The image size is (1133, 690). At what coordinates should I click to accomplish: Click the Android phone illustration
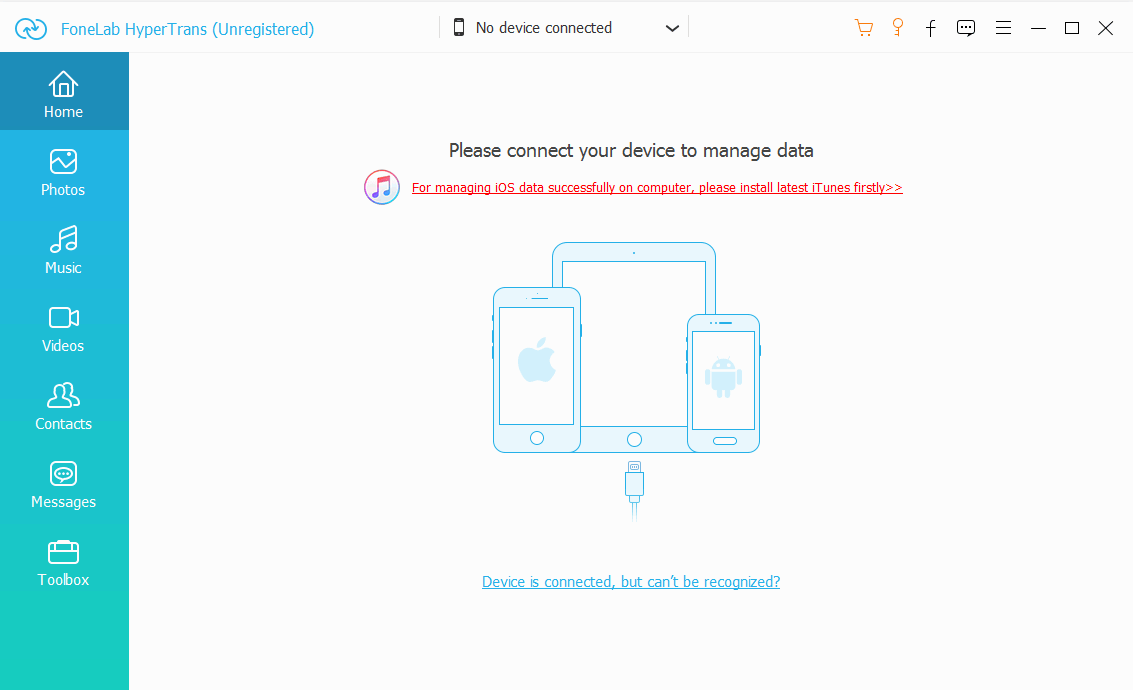723,383
